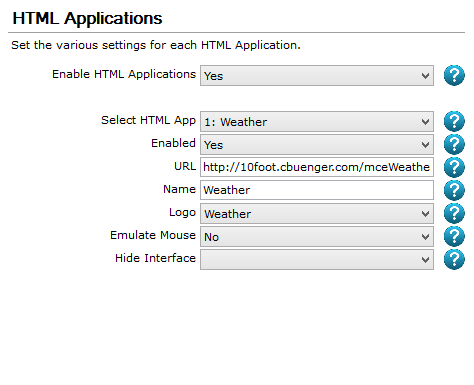474x385 pixels.
Task: Expand the Select HTML App dropdown
Action: tap(317, 122)
